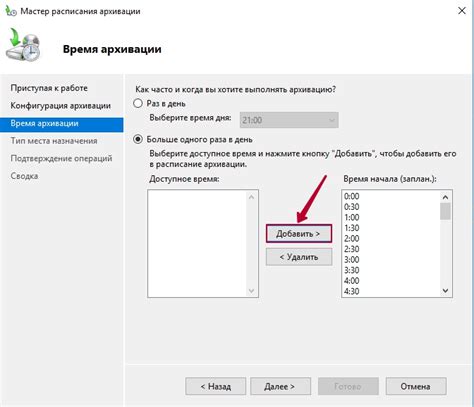Go to 'Приступая к работе' step

[x=49, y=88]
